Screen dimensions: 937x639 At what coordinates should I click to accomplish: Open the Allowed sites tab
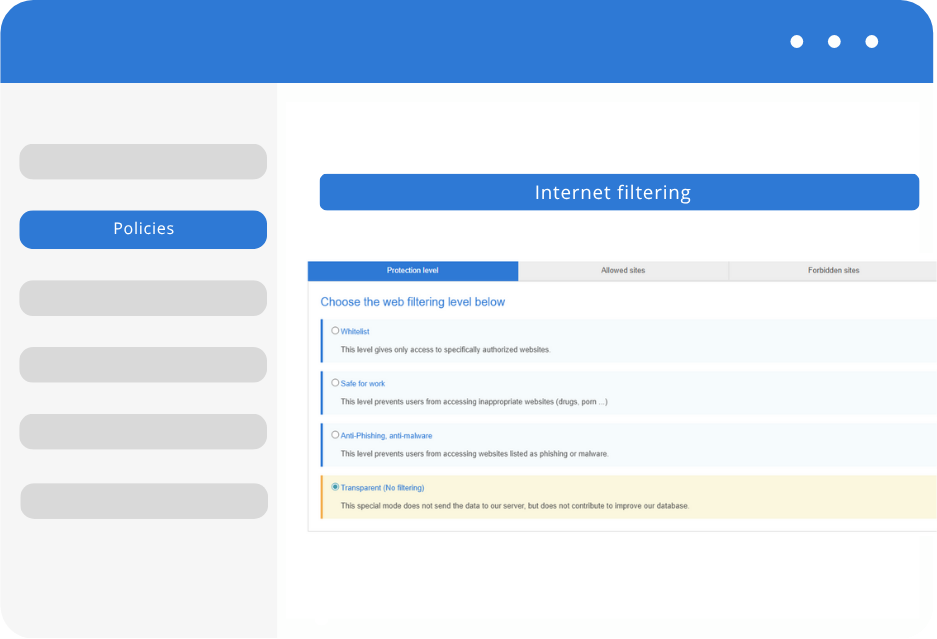623,271
